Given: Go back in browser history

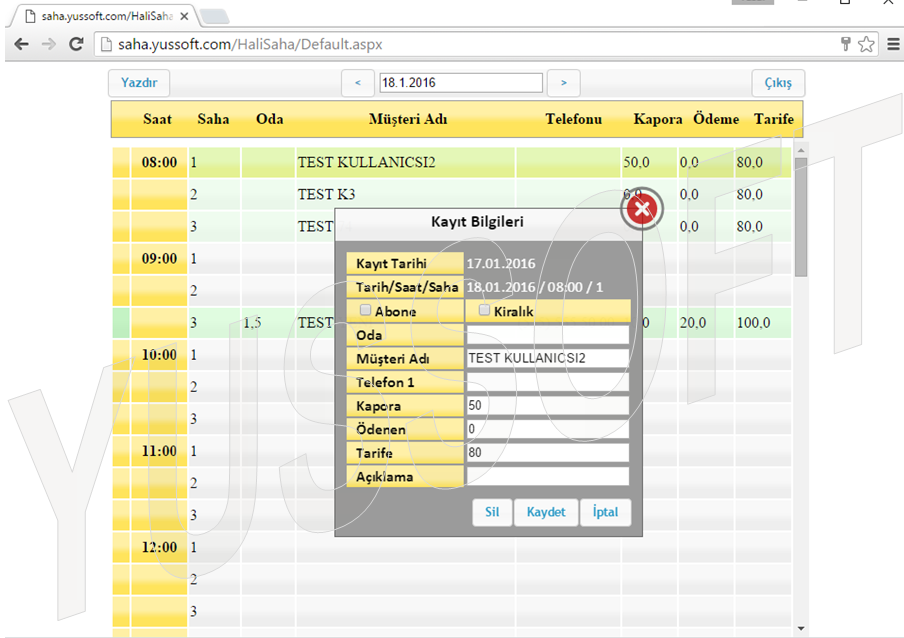Looking at the screenshot, I should point(21,44).
